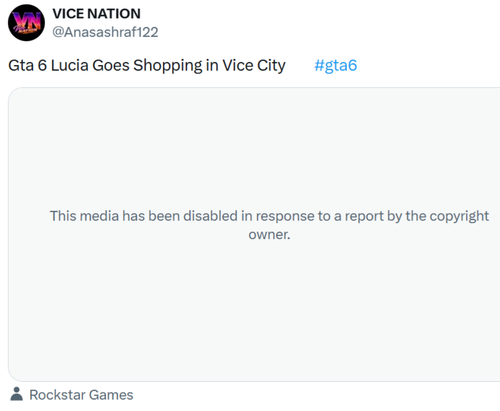The height and width of the screenshot is (411, 500).
Task: Click 'Gta 6' at start of tweet
Action: (x=27, y=65)
